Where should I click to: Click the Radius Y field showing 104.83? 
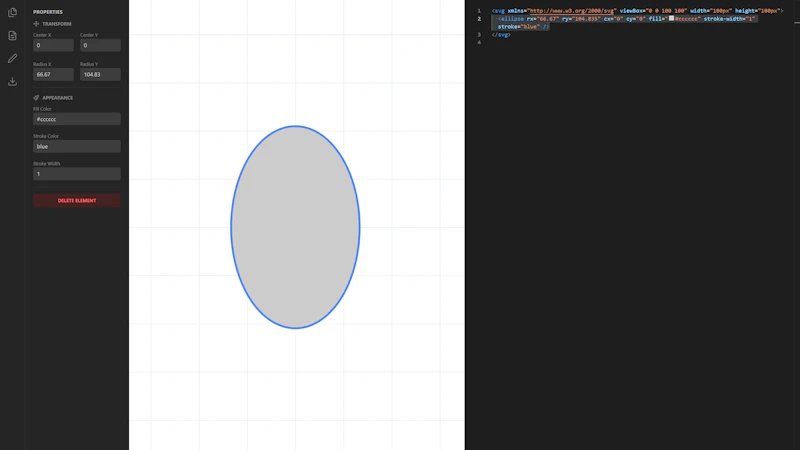(x=100, y=74)
